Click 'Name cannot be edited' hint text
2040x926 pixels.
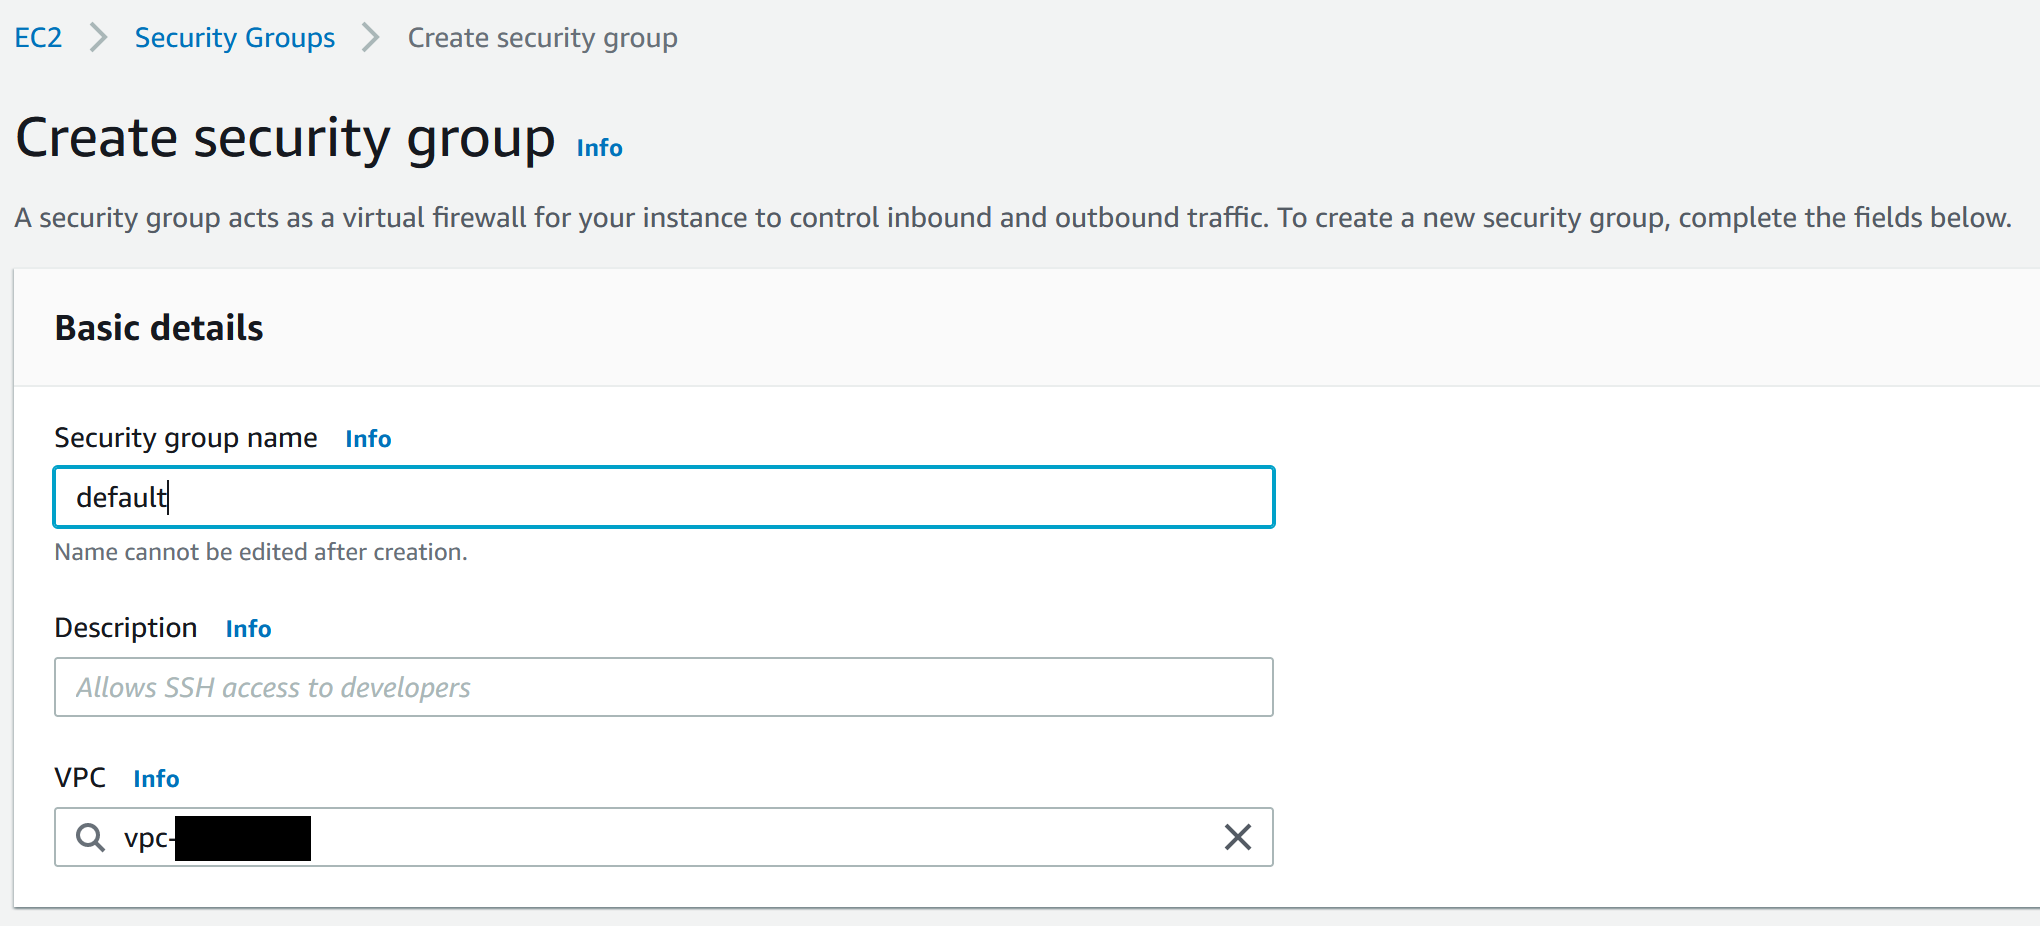coord(261,552)
